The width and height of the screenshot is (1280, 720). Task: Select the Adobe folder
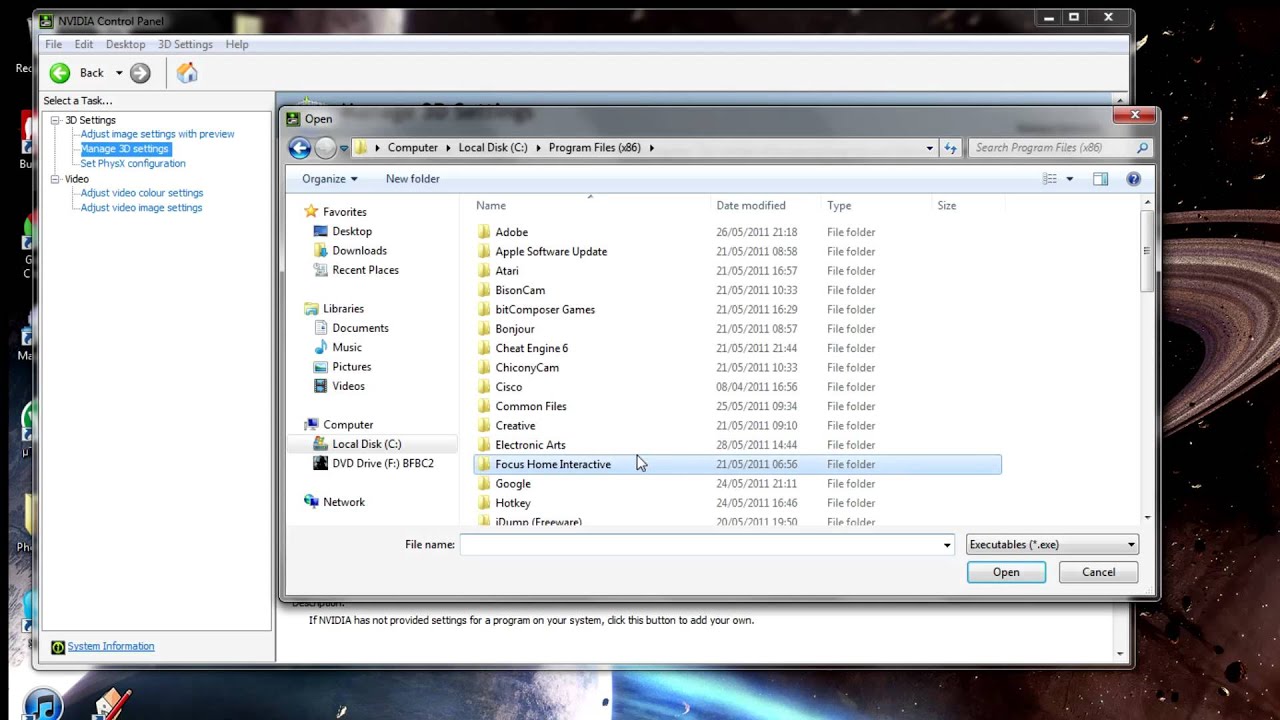tap(511, 232)
